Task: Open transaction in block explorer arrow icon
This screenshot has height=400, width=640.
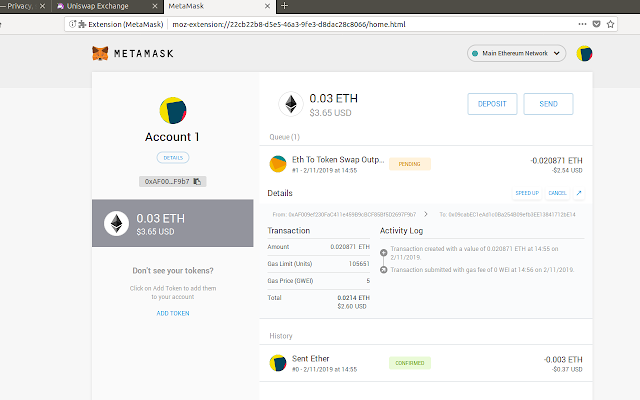Action: pos(579,193)
